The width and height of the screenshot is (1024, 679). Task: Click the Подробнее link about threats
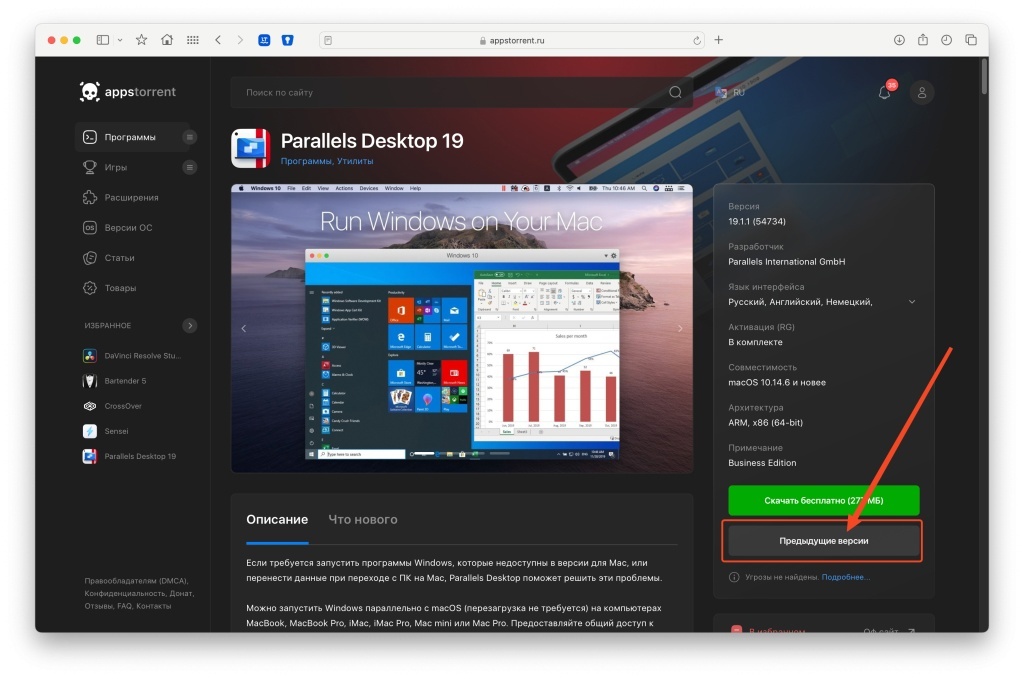tap(845, 577)
